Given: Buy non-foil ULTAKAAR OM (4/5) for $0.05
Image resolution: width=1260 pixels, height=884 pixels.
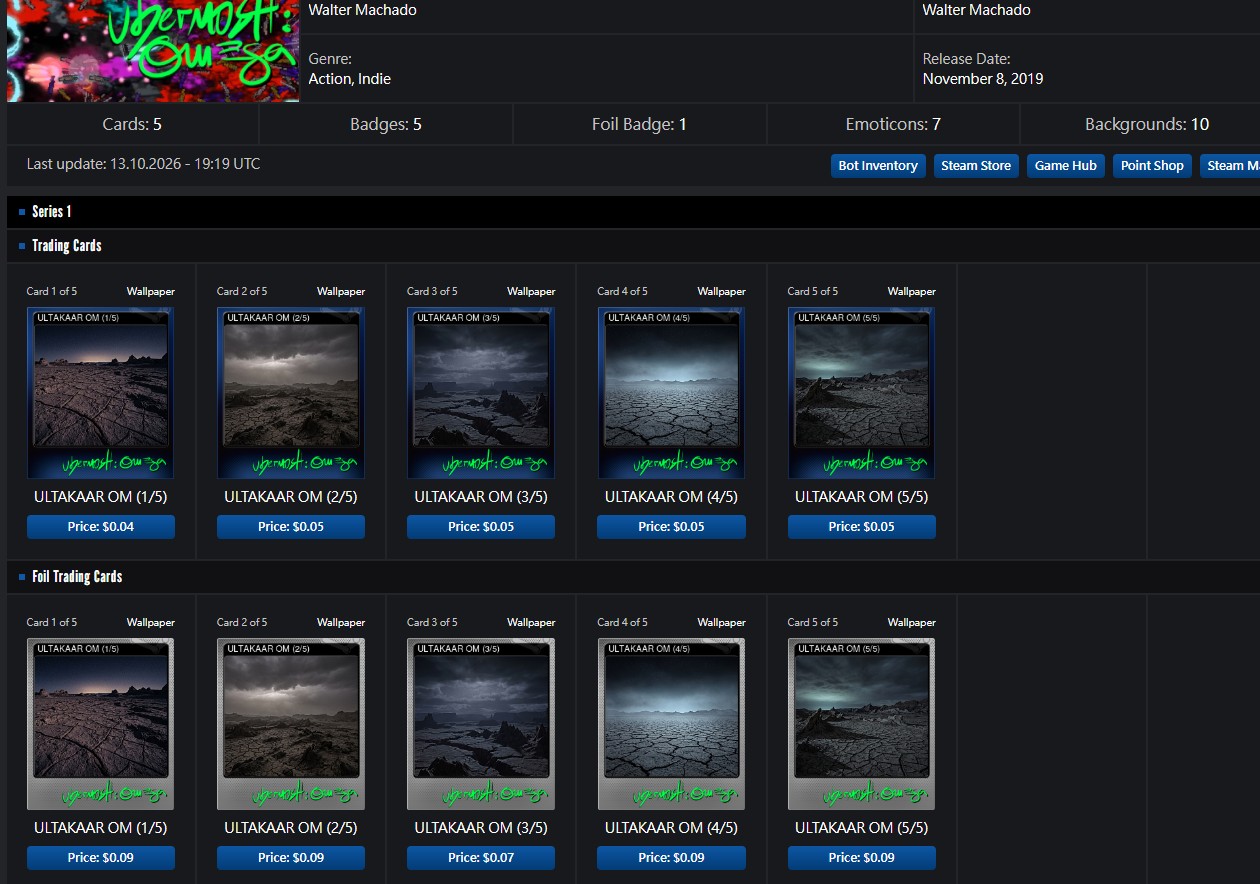Looking at the screenshot, I should click(671, 527).
